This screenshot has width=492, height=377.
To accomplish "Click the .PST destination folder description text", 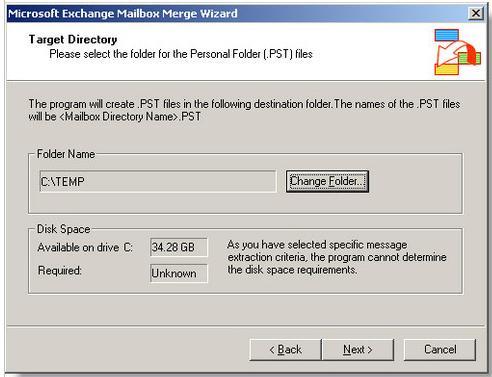I will coord(244,110).
